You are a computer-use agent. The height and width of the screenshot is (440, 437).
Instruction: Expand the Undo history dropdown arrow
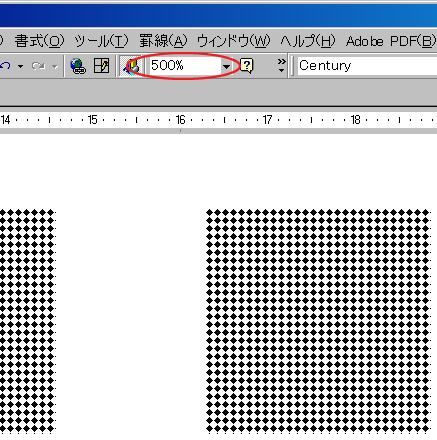[x=20, y=66]
